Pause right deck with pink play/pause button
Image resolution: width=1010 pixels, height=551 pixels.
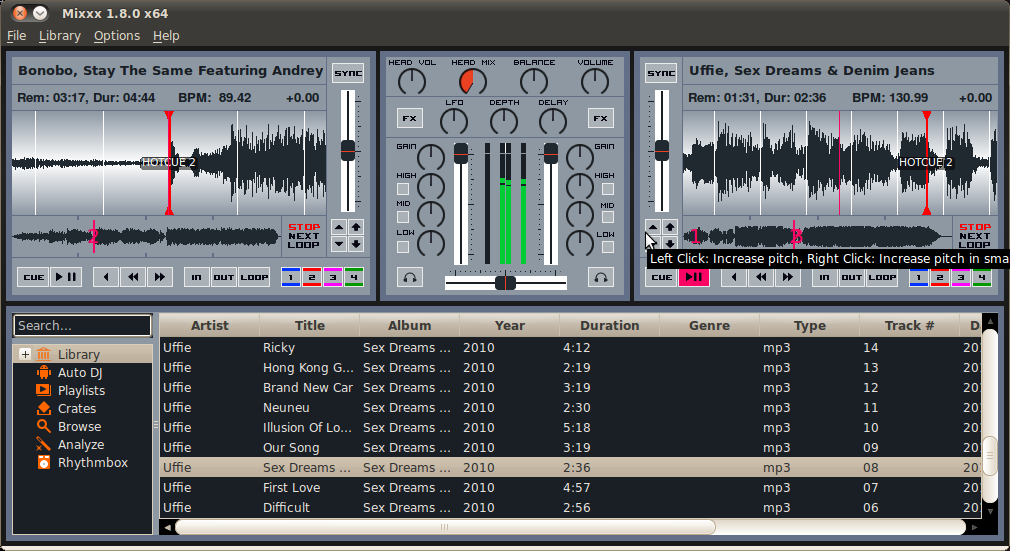coord(694,277)
